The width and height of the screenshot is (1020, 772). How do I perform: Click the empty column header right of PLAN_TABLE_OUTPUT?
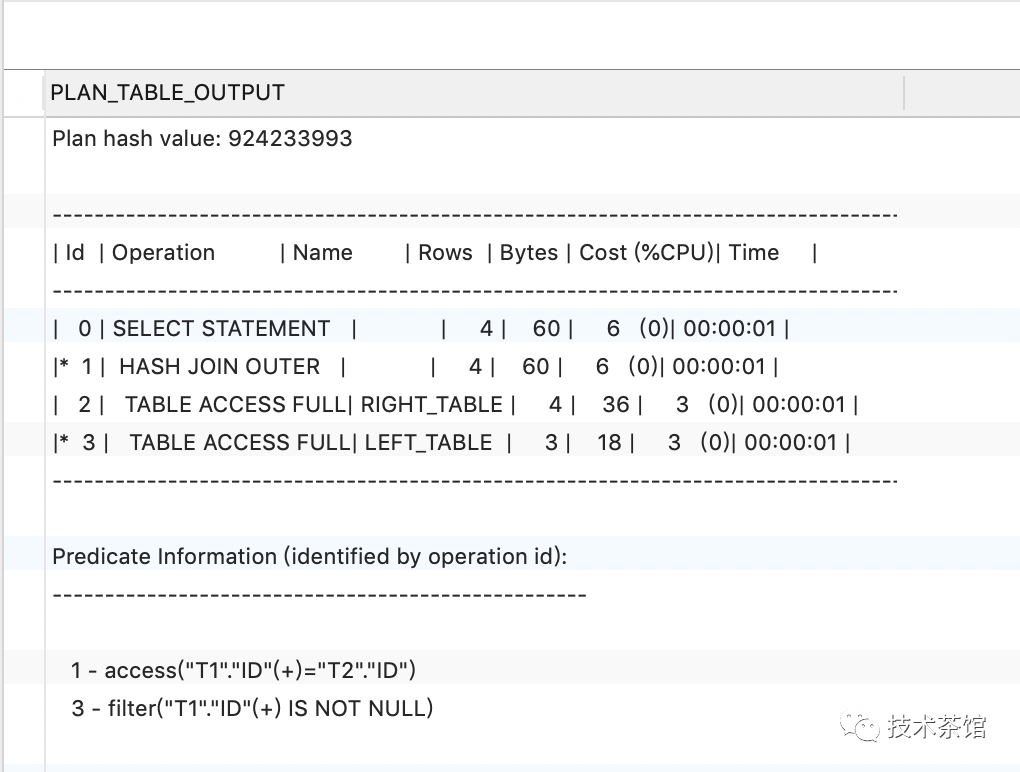click(960, 91)
